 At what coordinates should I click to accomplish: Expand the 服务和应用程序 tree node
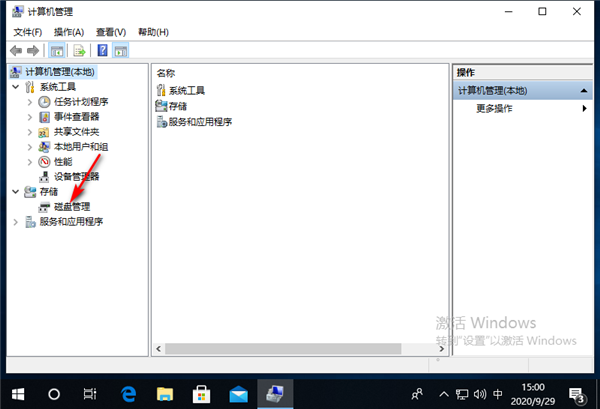(x=16, y=222)
